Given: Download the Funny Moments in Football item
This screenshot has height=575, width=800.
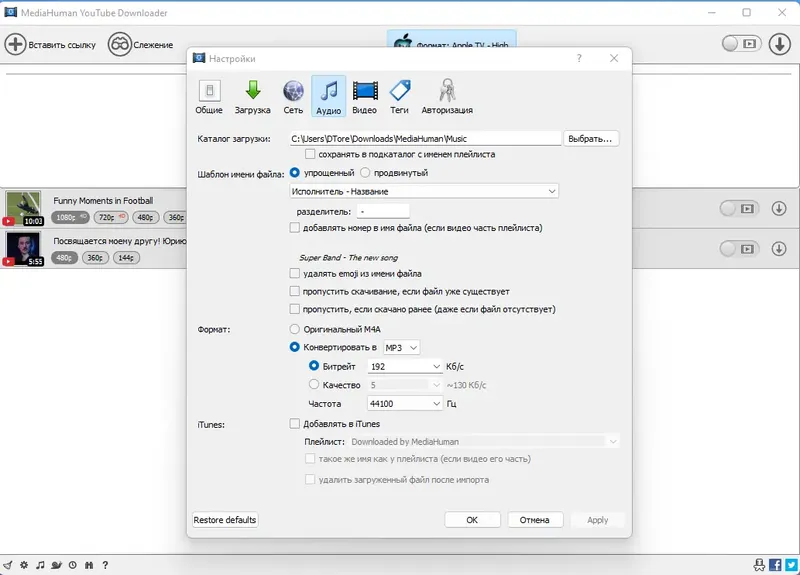Looking at the screenshot, I should point(779,208).
